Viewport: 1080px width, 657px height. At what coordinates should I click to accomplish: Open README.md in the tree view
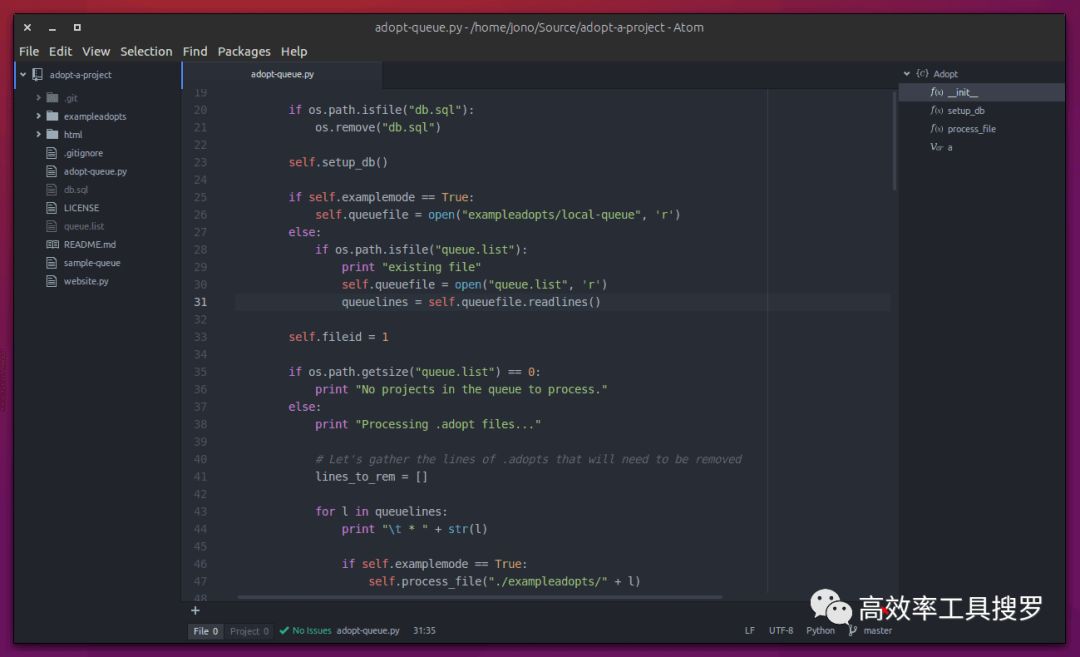click(90, 244)
